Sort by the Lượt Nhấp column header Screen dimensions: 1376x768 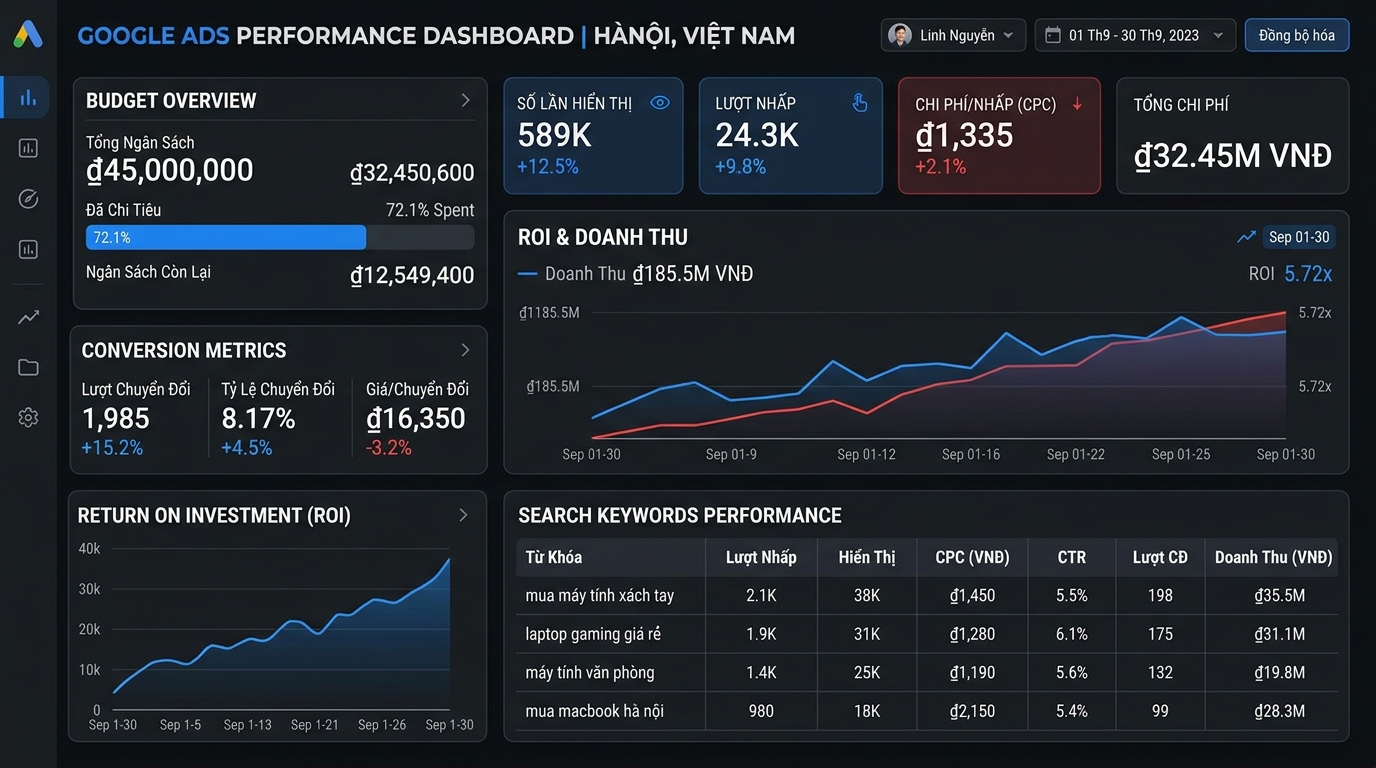(761, 557)
